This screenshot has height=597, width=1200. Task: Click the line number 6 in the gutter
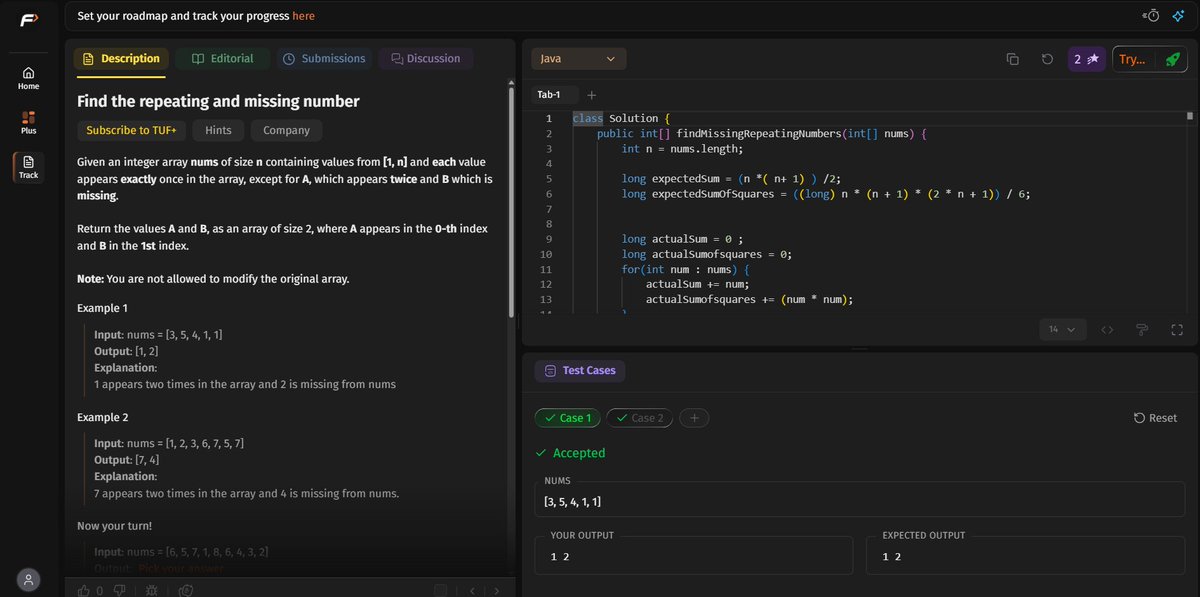[548, 194]
